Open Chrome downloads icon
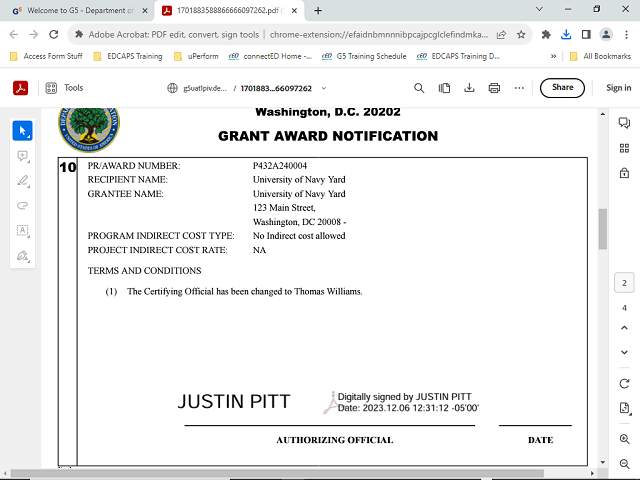 click(566, 35)
